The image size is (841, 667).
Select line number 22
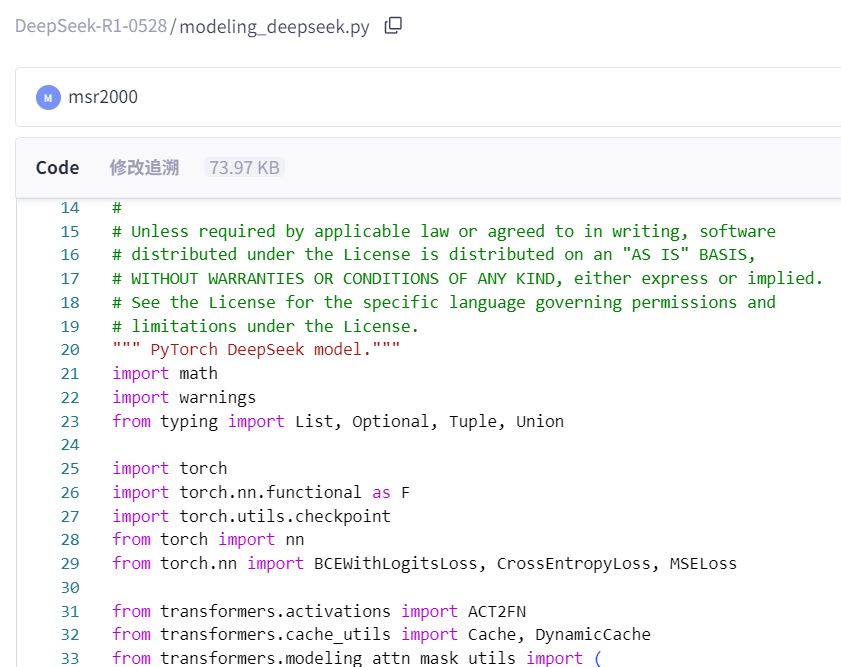click(x=70, y=398)
